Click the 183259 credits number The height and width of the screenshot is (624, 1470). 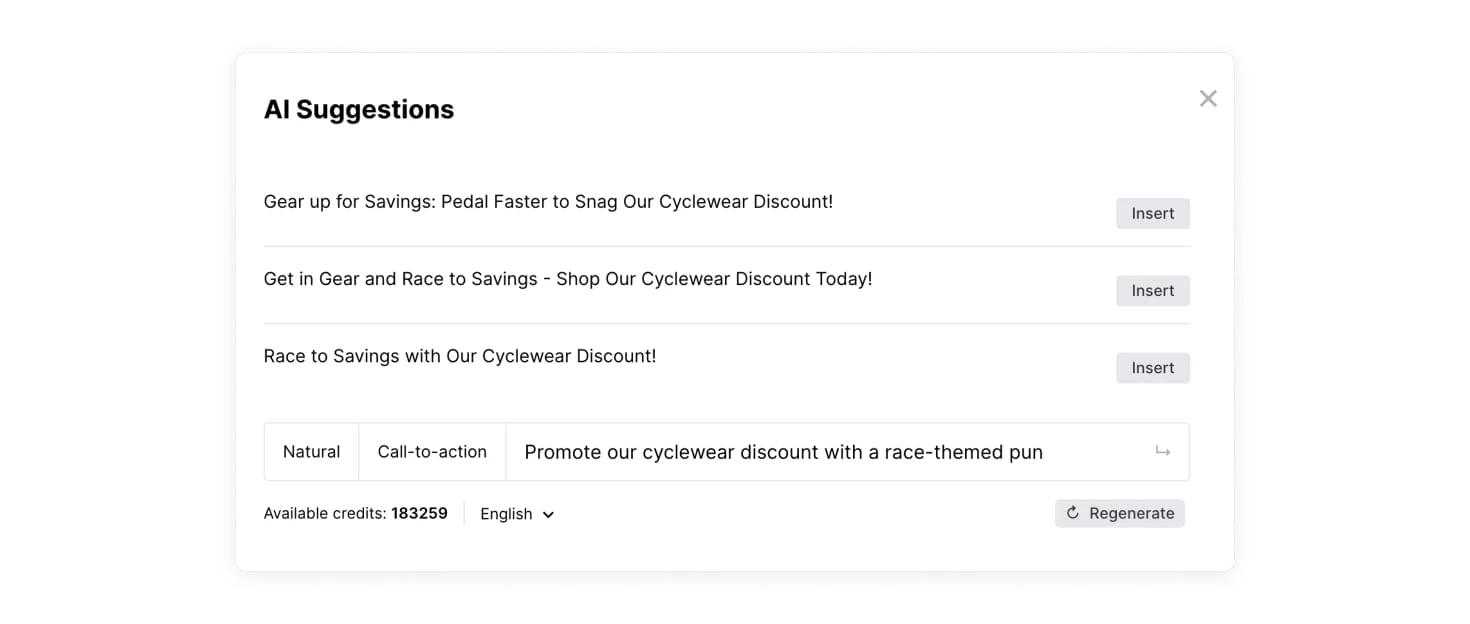tap(419, 514)
